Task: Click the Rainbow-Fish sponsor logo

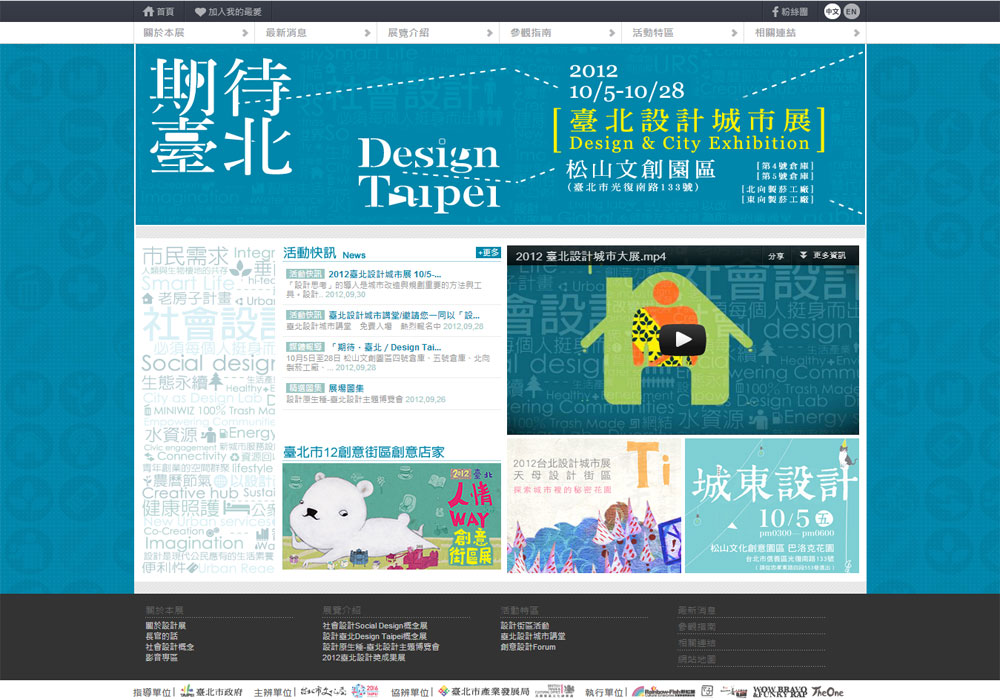Action: coord(663,692)
